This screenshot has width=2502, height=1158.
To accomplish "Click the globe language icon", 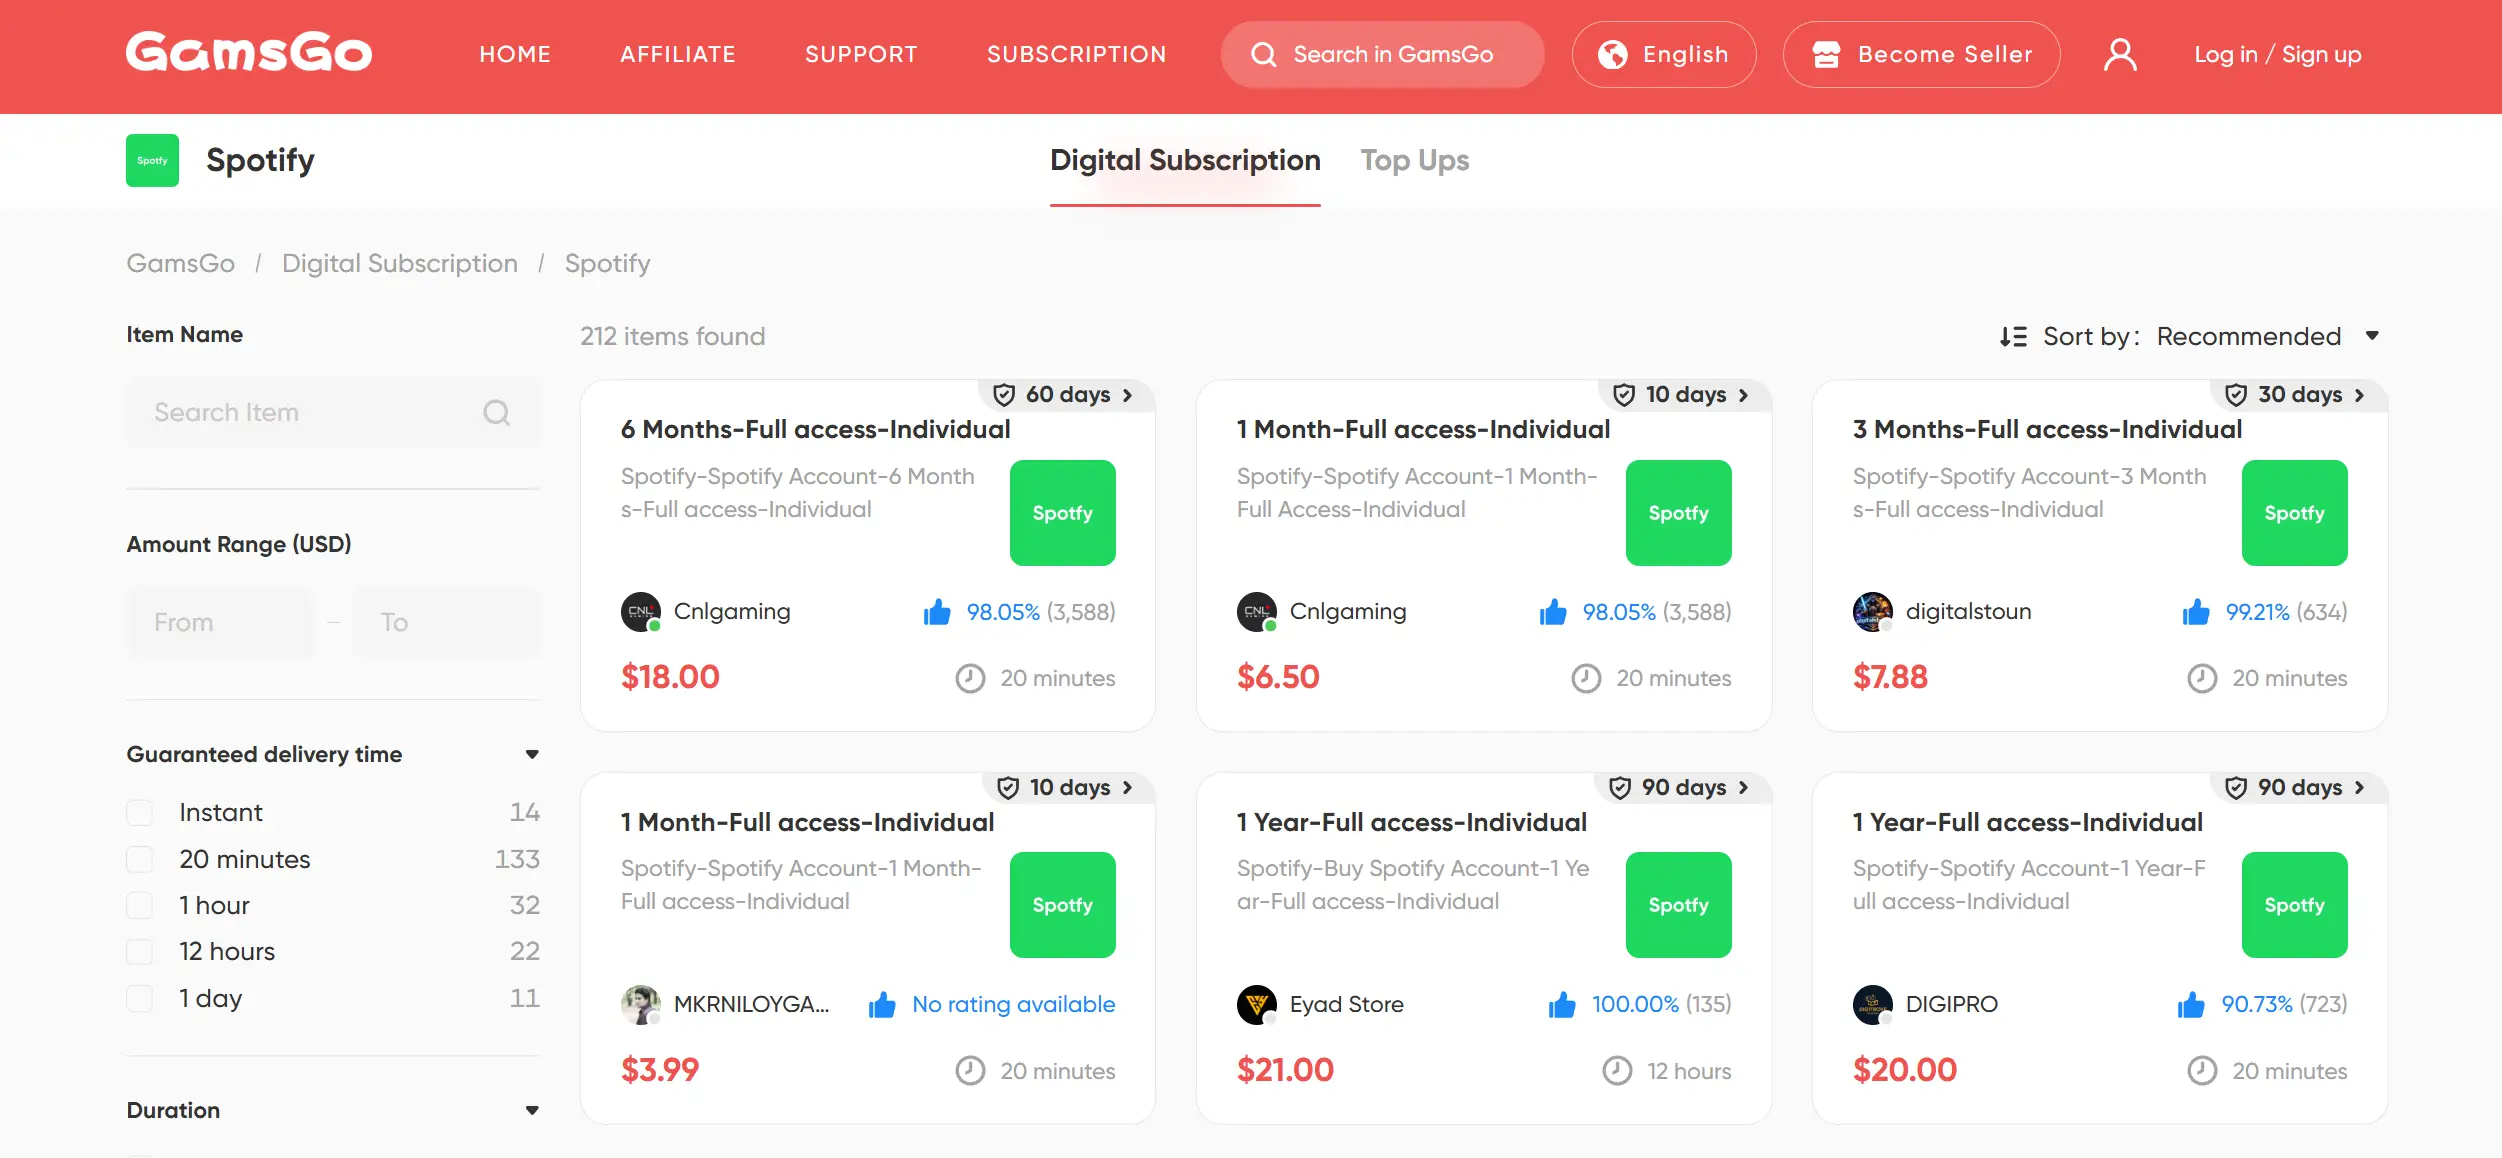I will (1612, 55).
